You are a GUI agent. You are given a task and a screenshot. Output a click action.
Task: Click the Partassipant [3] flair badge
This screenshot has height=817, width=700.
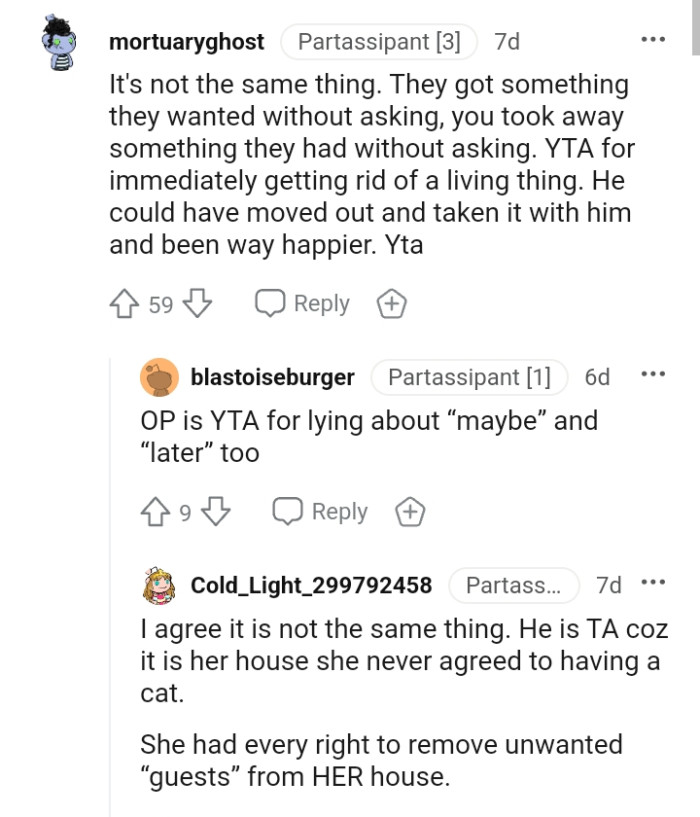coord(377,41)
